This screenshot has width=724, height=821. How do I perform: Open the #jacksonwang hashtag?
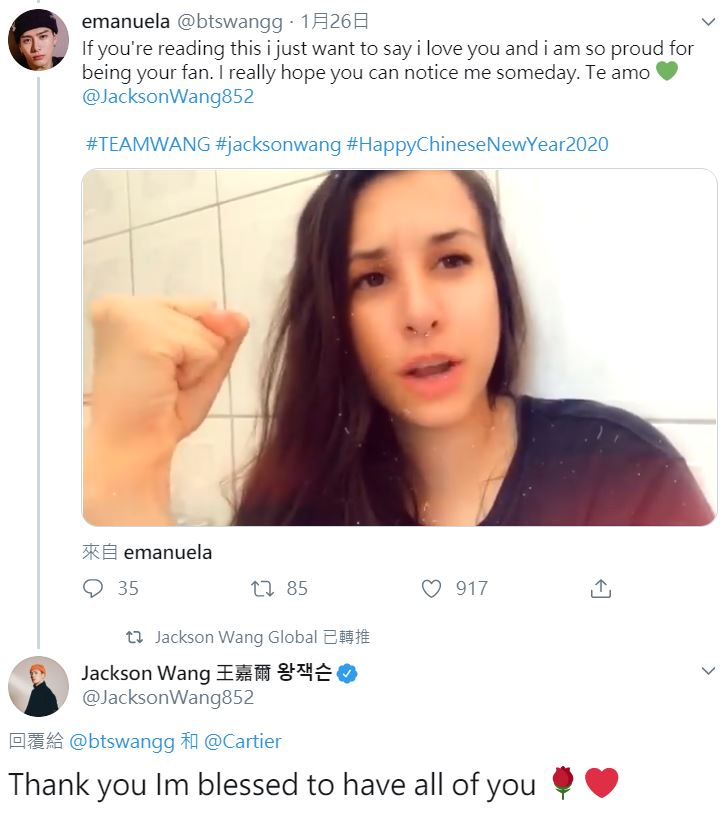(278, 144)
